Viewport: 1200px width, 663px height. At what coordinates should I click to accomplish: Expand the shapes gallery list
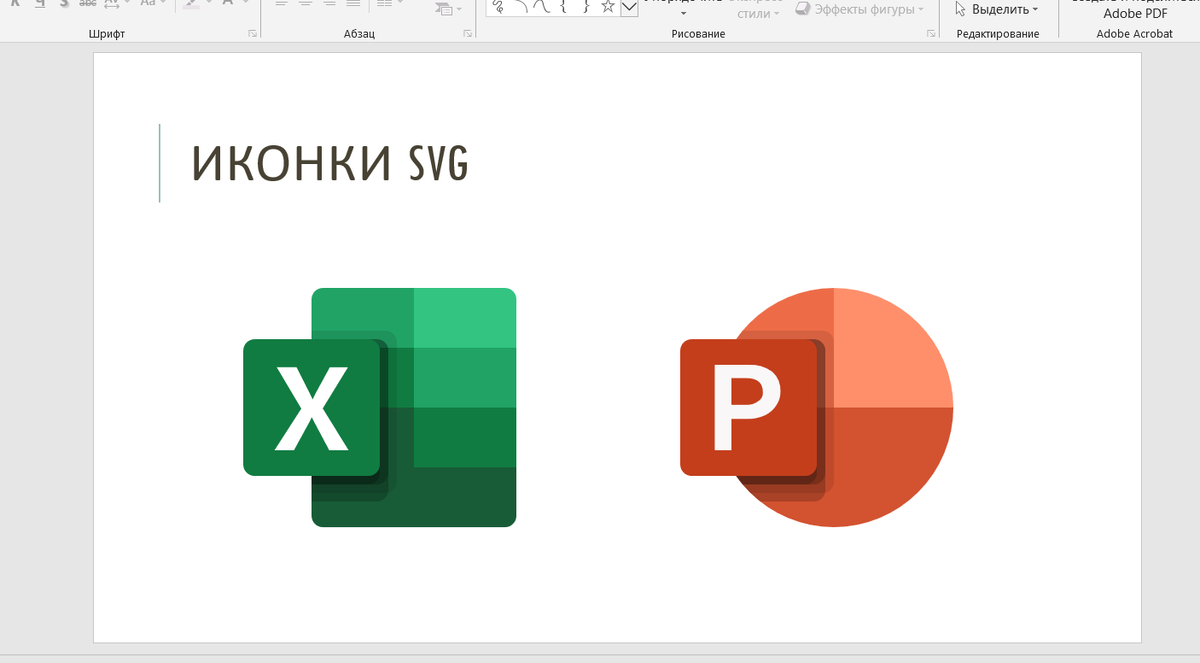pos(629,8)
